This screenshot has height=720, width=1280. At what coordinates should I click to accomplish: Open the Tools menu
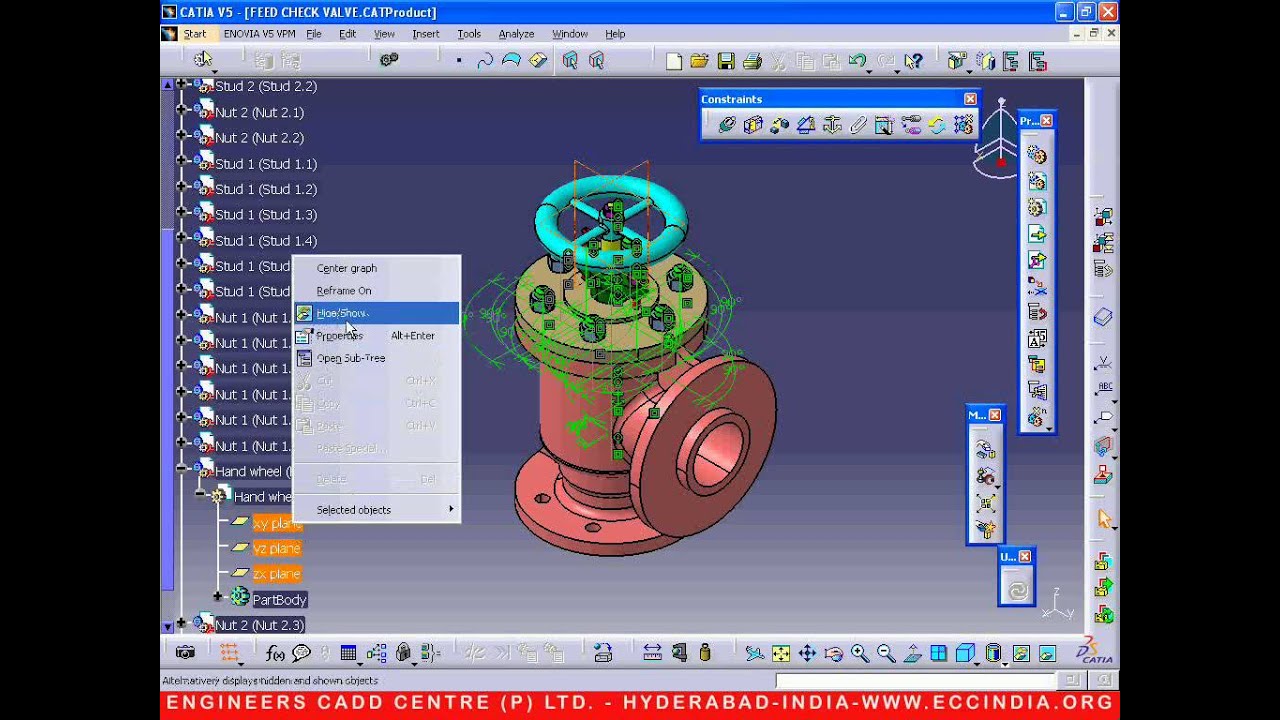tap(469, 34)
